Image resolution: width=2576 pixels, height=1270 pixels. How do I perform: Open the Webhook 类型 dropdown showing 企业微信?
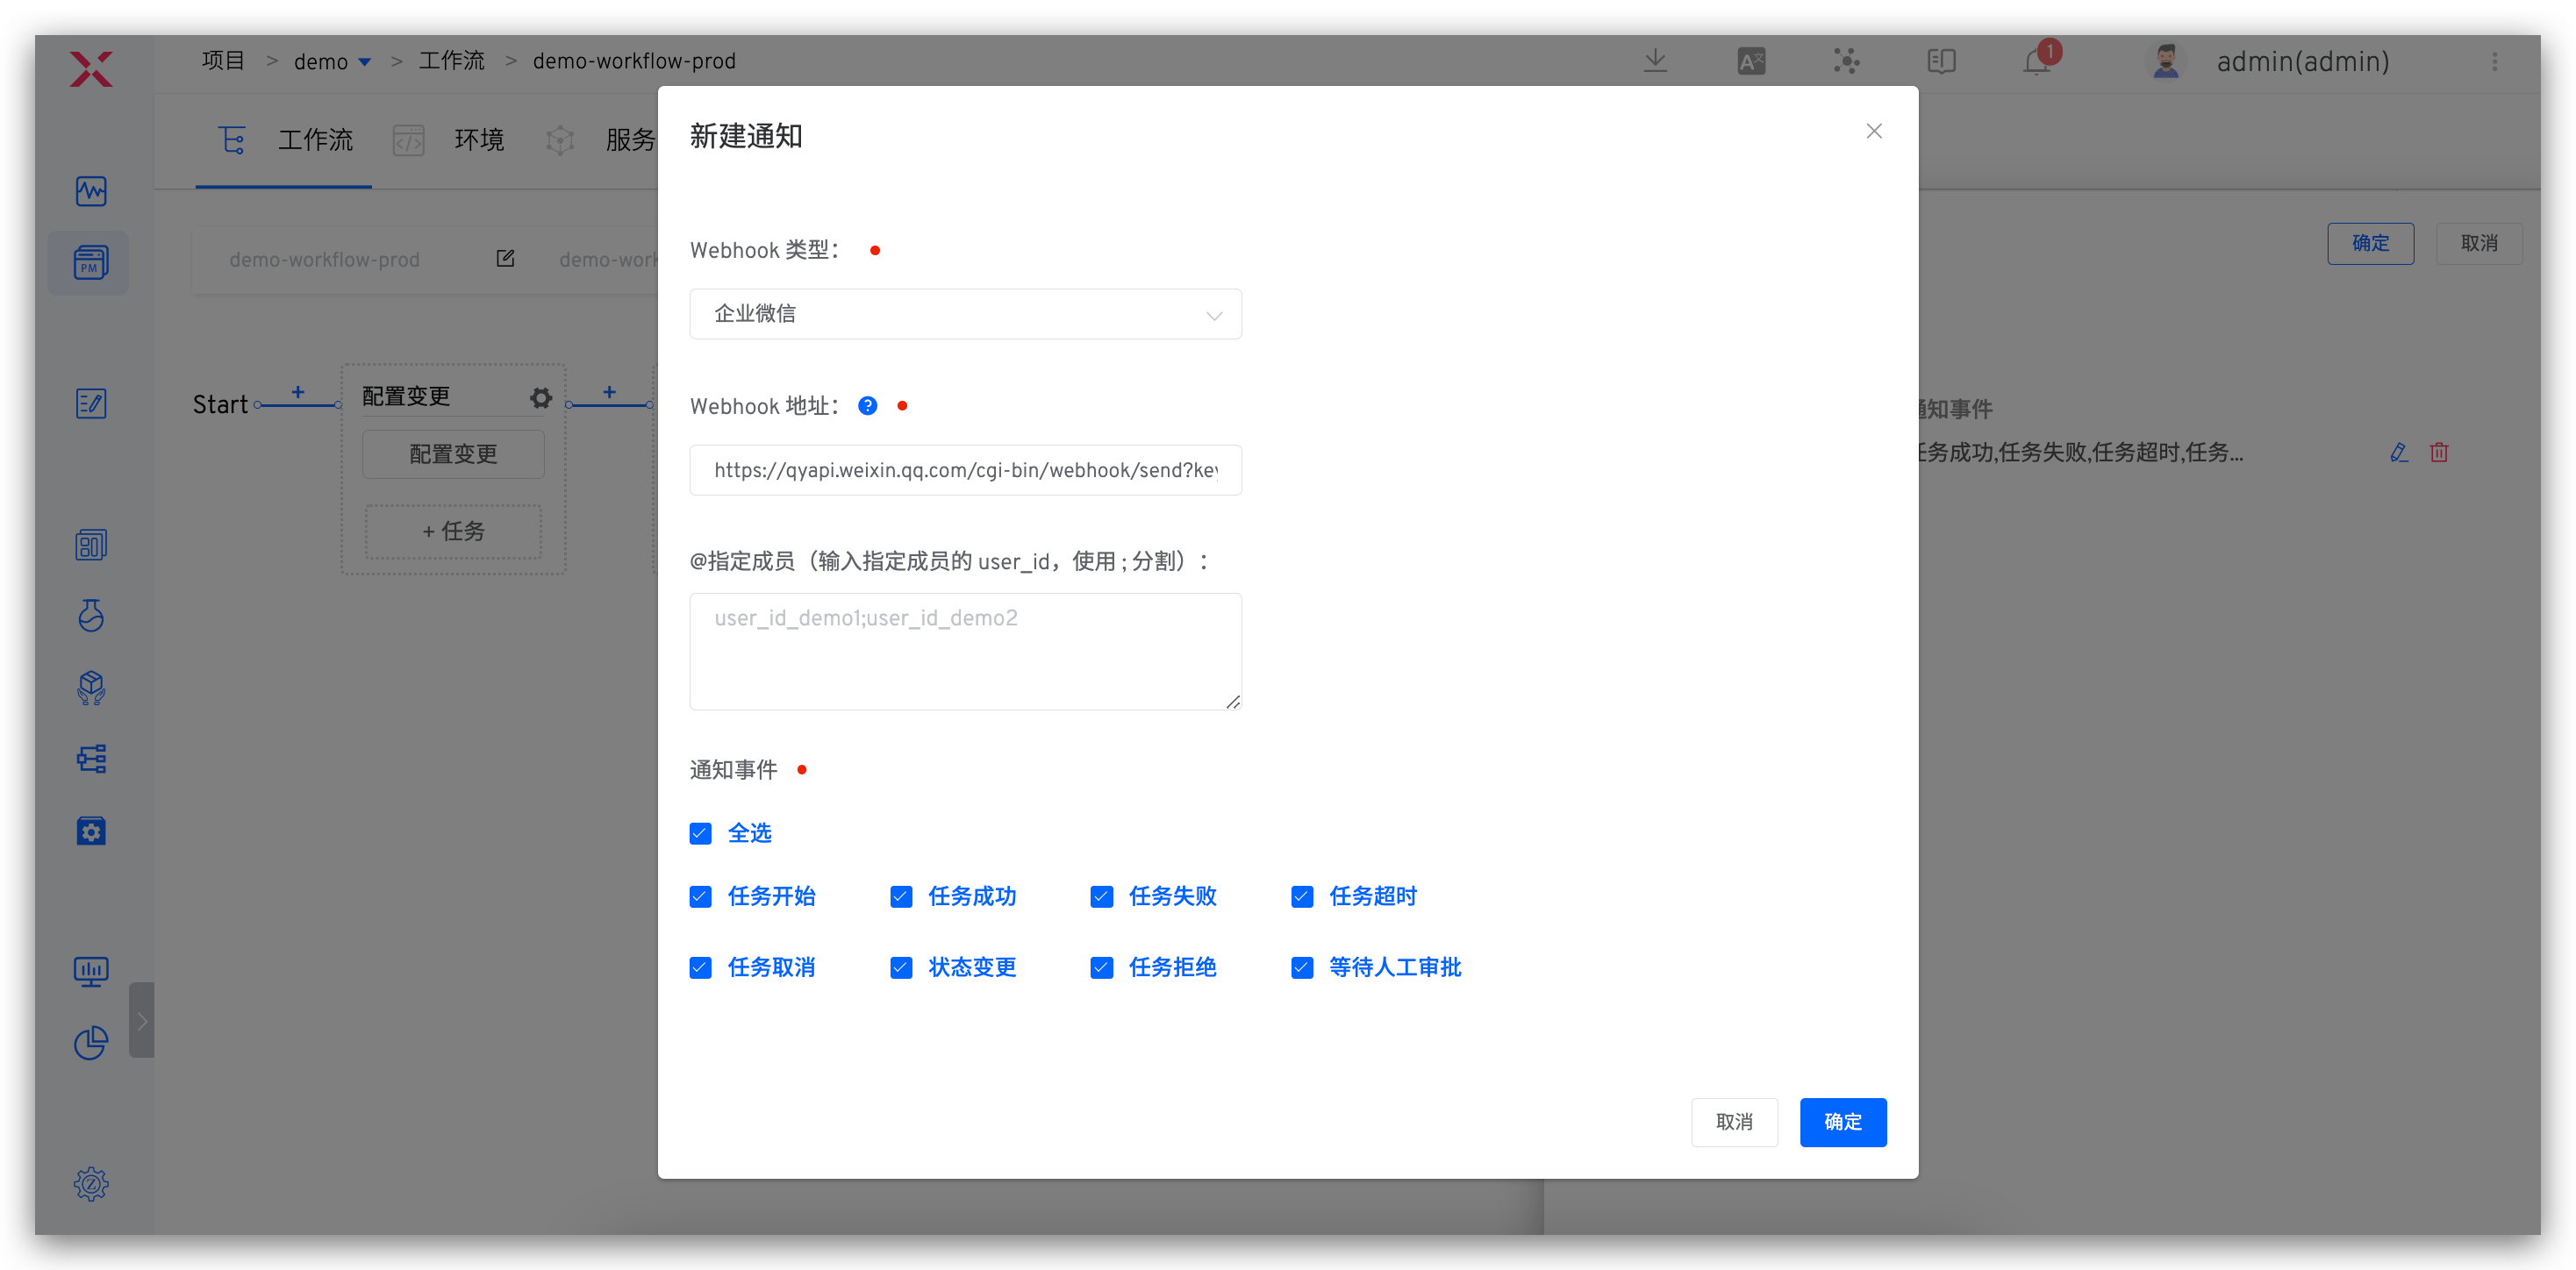(x=965, y=314)
